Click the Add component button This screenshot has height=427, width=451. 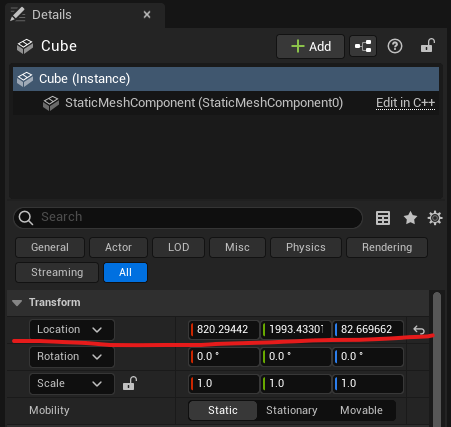pos(310,46)
